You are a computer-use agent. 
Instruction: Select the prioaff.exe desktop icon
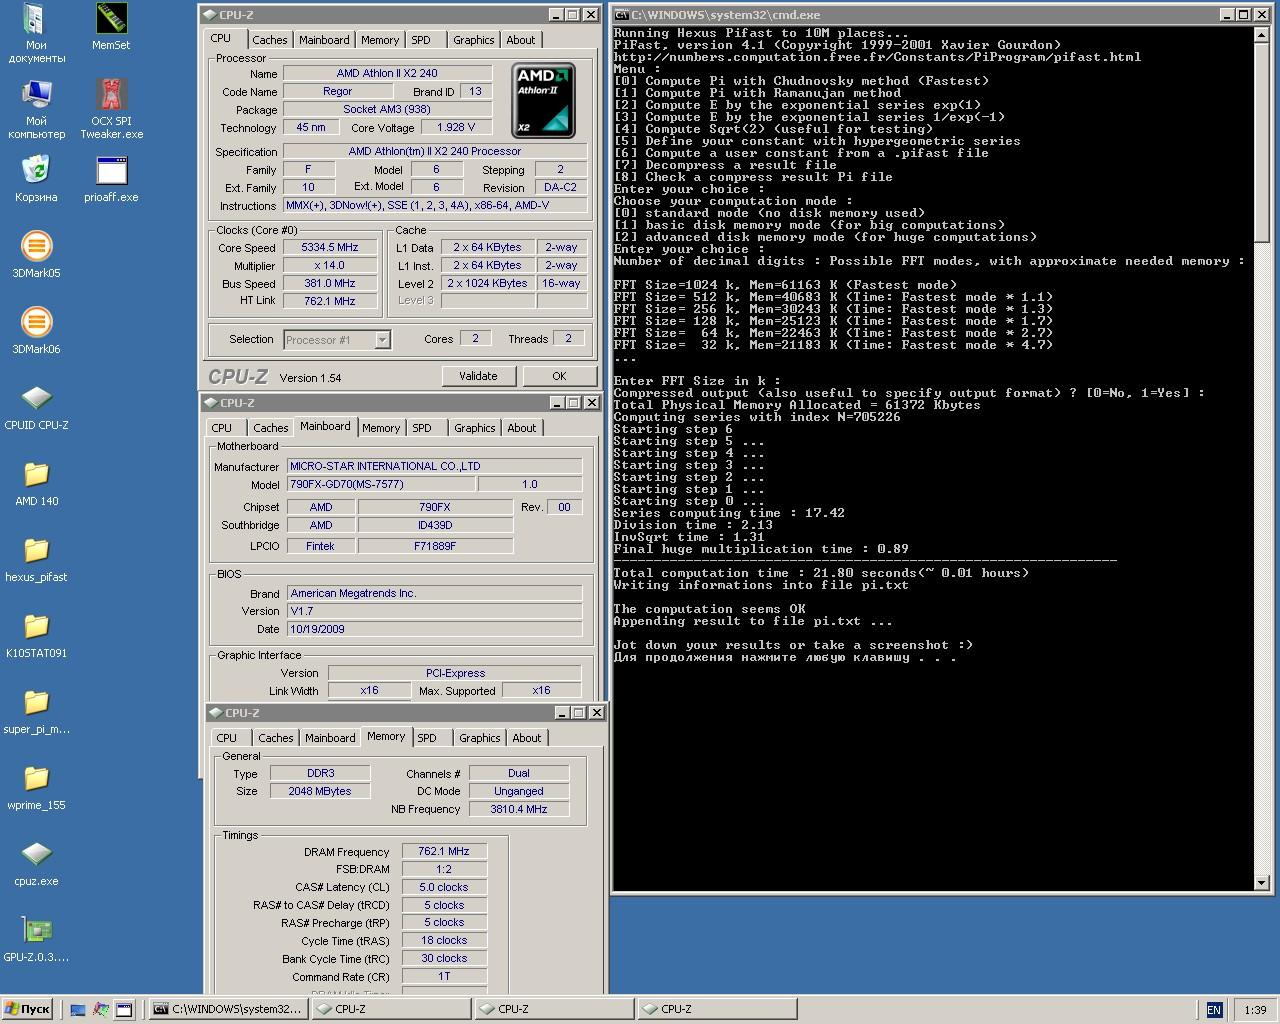pyautogui.click(x=111, y=179)
